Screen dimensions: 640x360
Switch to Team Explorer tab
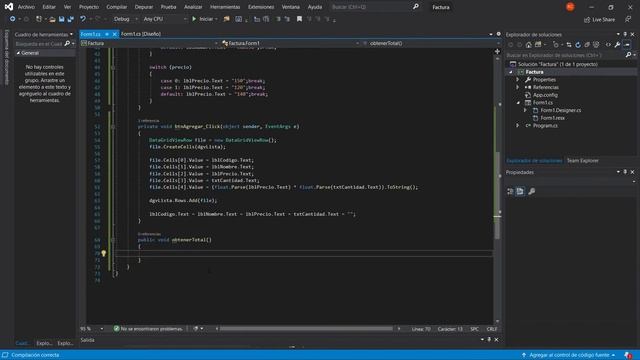tap(582, 161)
